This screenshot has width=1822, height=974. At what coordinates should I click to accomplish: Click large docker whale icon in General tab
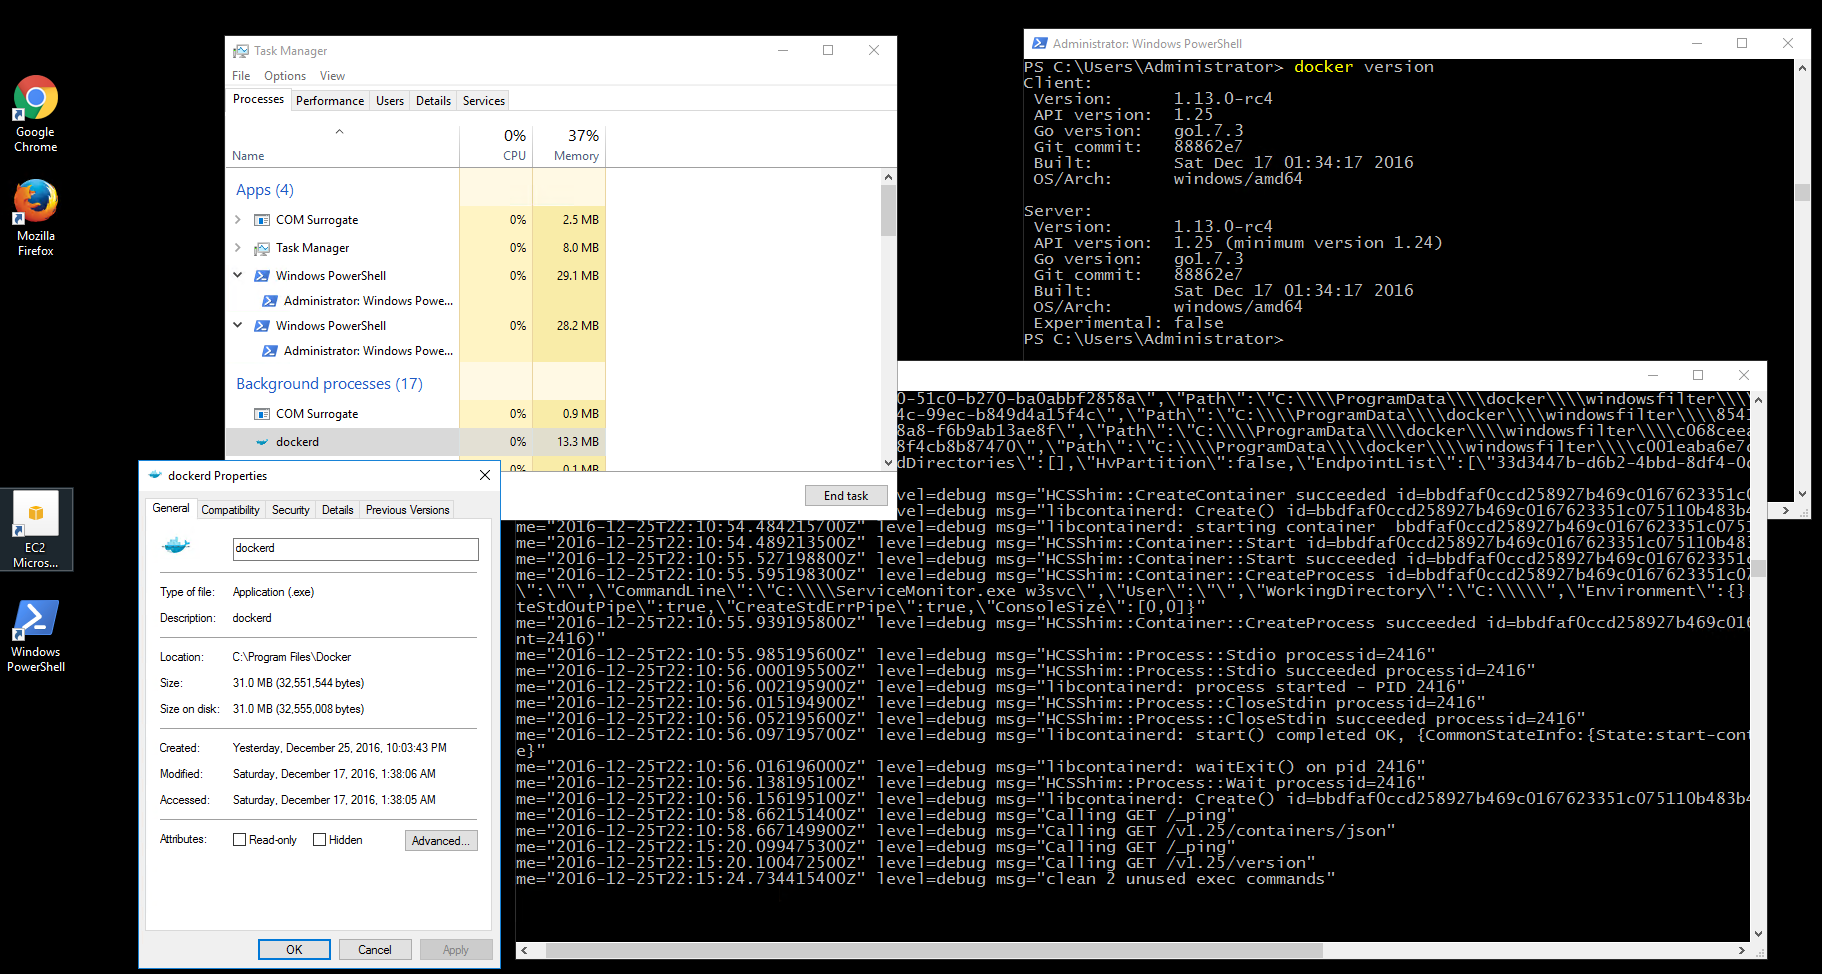click(x=176, y=545)
